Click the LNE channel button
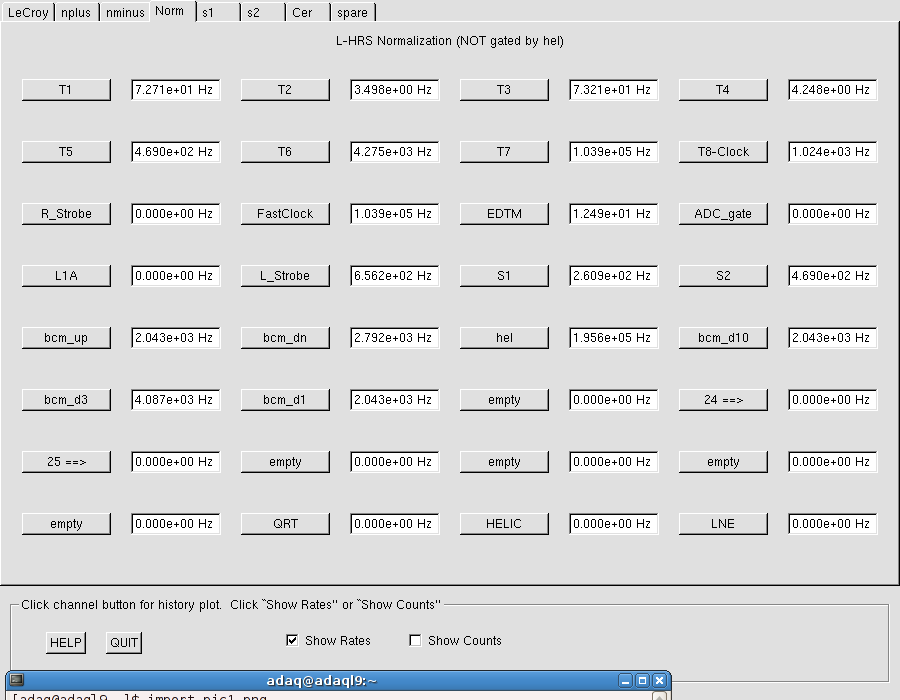Image resolution: width=900 pixels, height=700 pixels. pyautogui.click(x=723, y=524)
